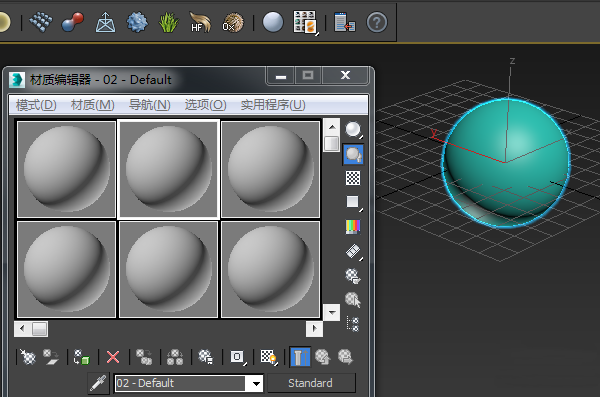This screenshot has width=600, height=397.
Task: Click the render setup grid icon in toolbar
Action: [305, 23]
